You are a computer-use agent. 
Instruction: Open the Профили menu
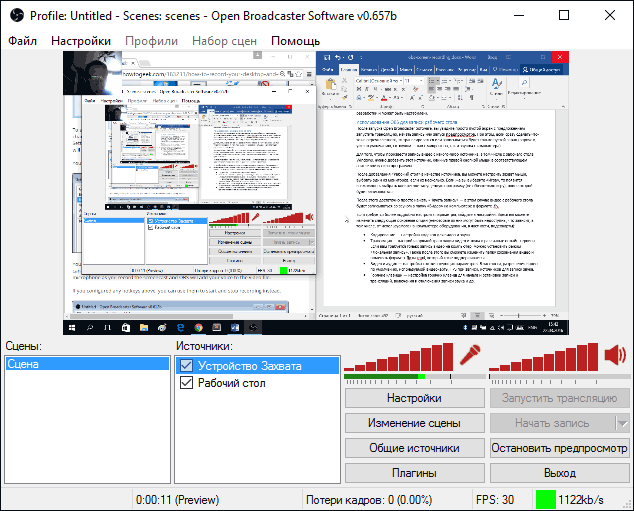point(151,41)
